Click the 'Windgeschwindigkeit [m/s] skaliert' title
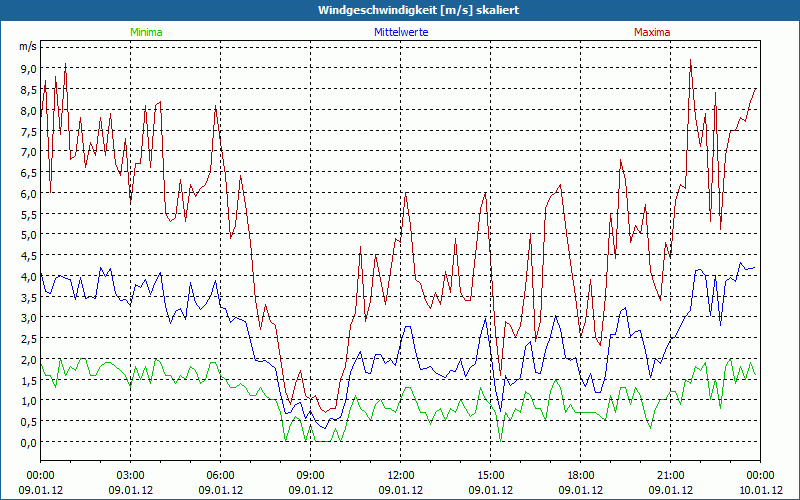The height and width of the screenshot is (500, 800). click(x=418, y=10)
